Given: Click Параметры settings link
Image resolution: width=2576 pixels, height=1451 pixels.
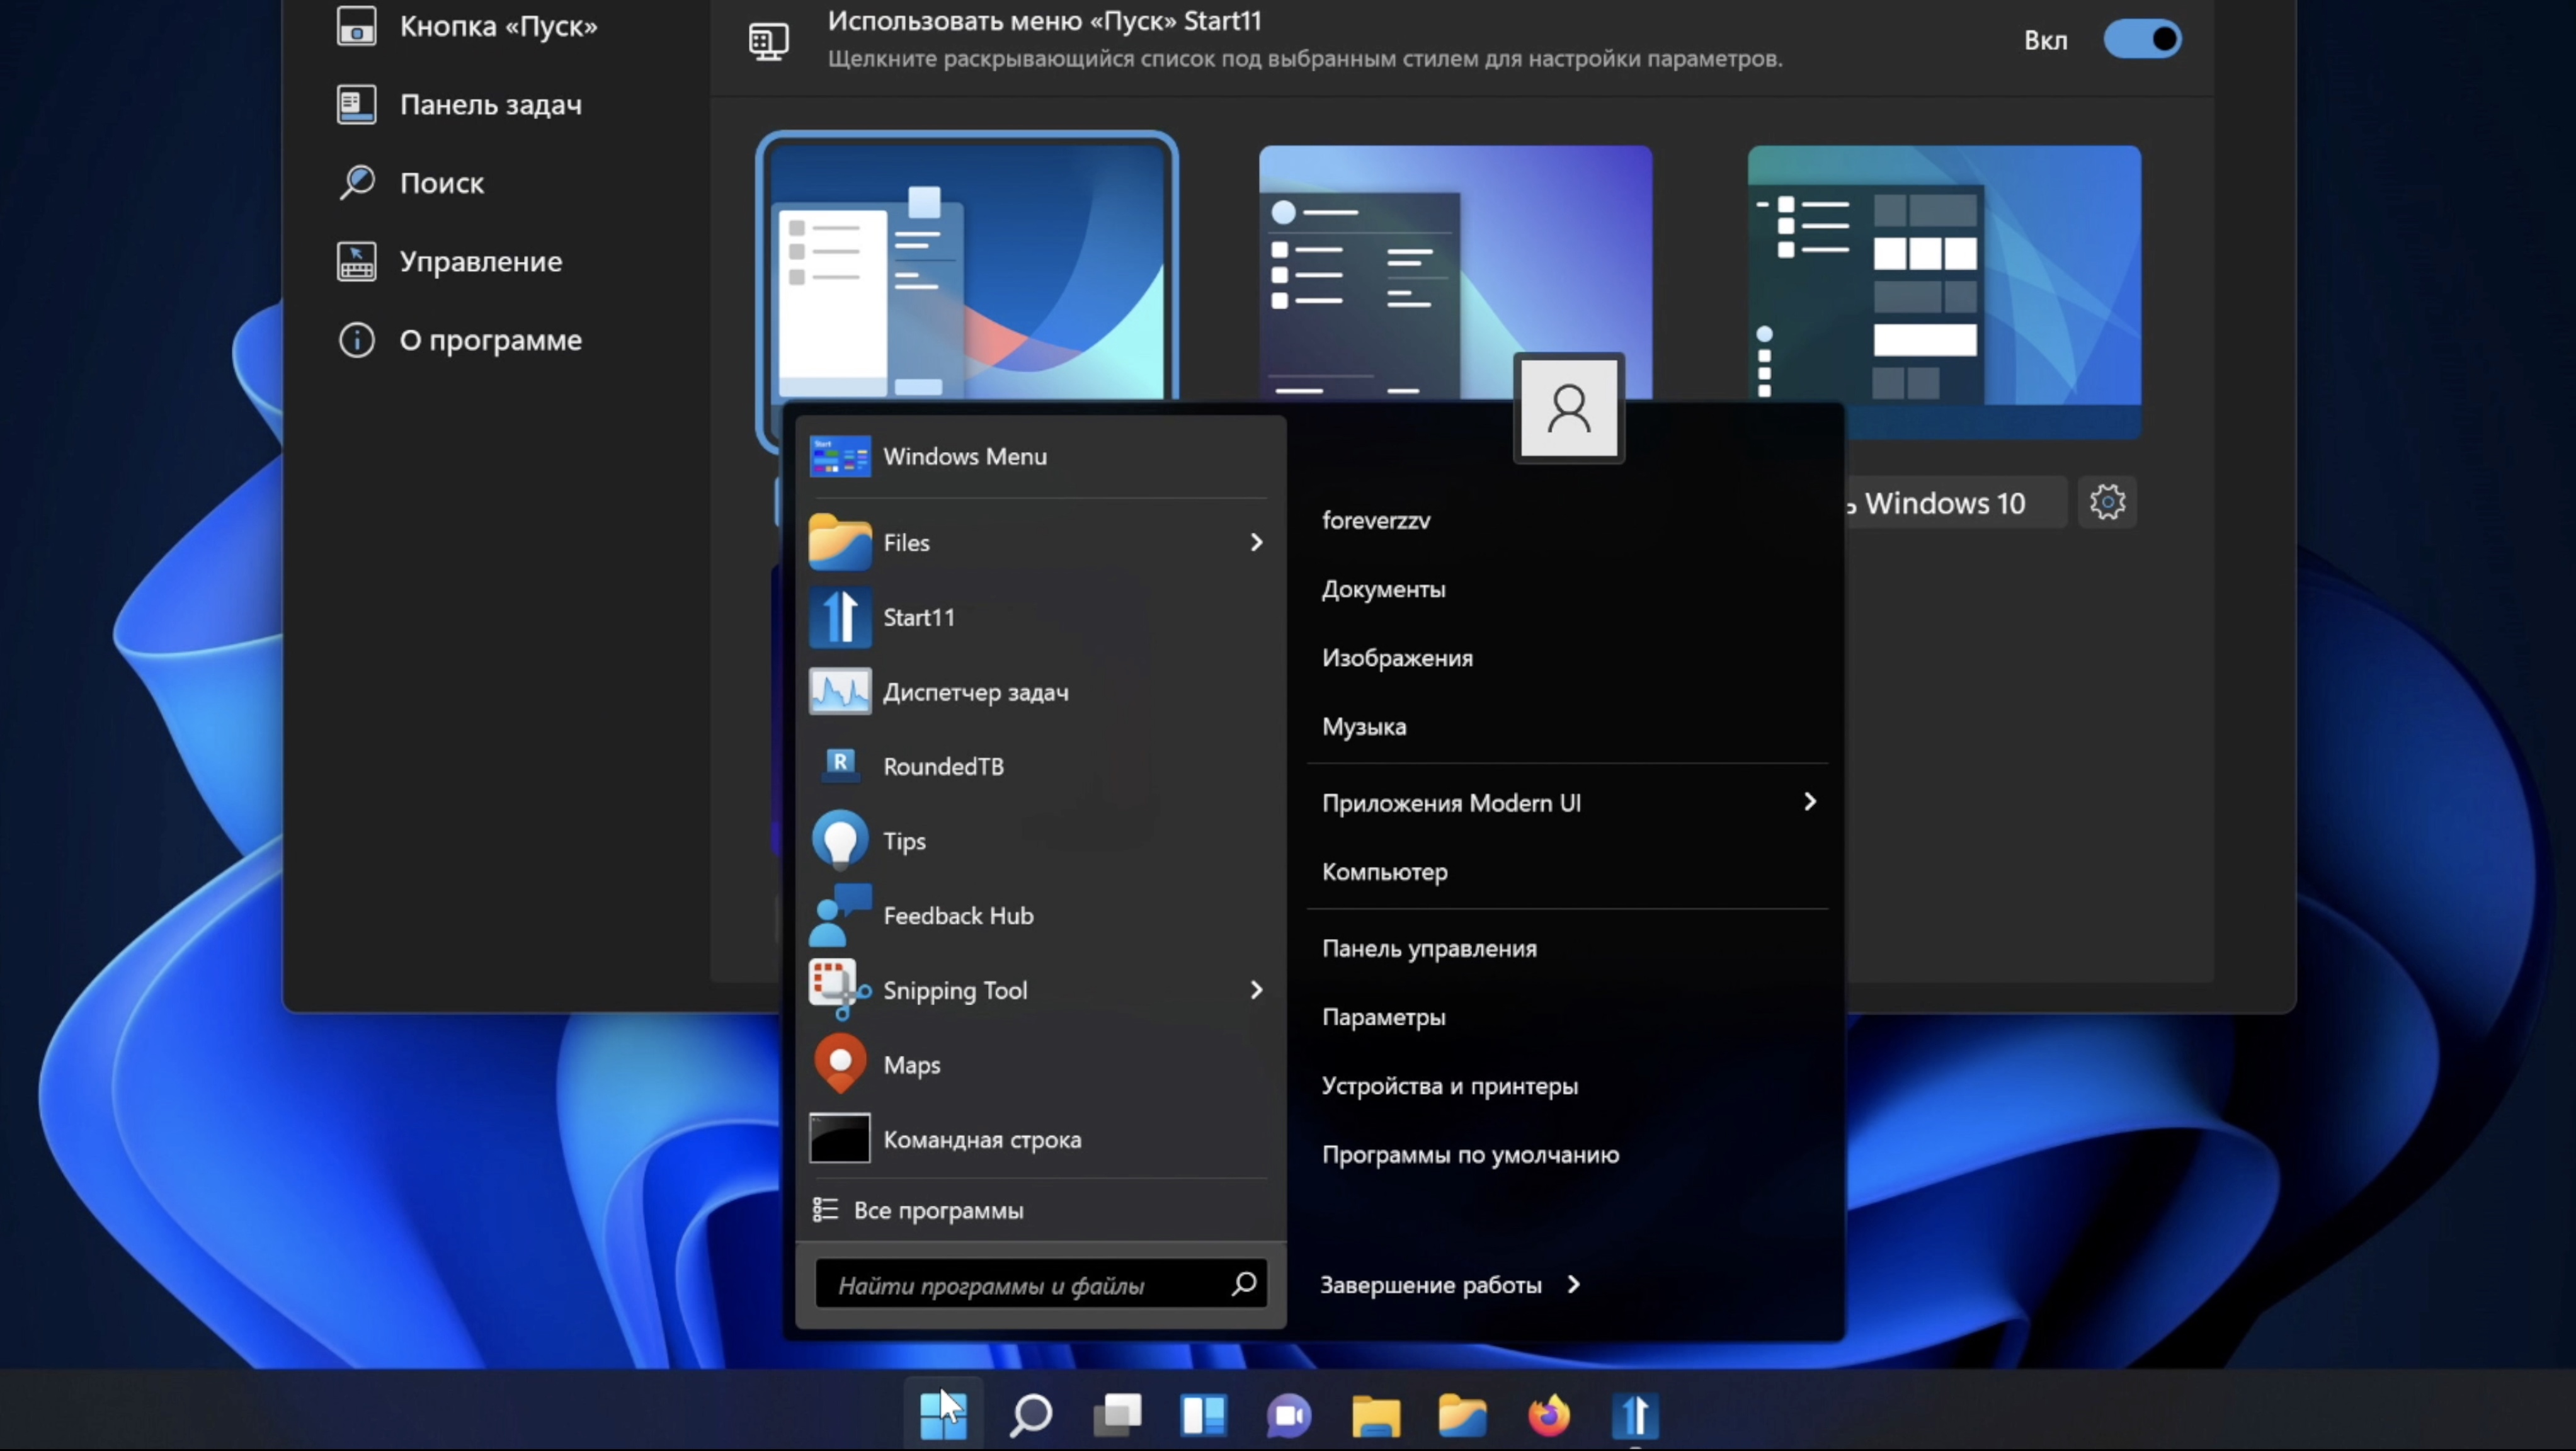Looking at the screenshot, I should [x=1385, y=1016].
